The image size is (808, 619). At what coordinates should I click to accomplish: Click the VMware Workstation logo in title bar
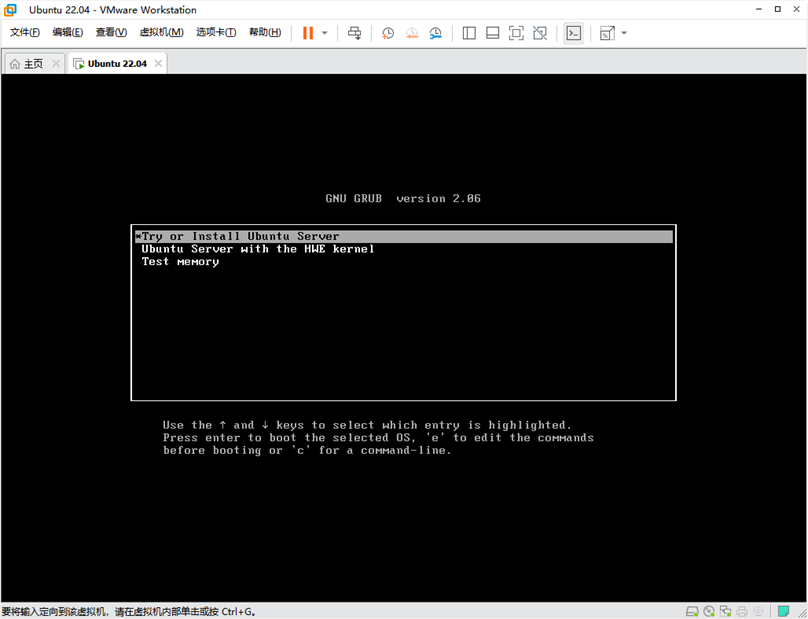(10, 10)
